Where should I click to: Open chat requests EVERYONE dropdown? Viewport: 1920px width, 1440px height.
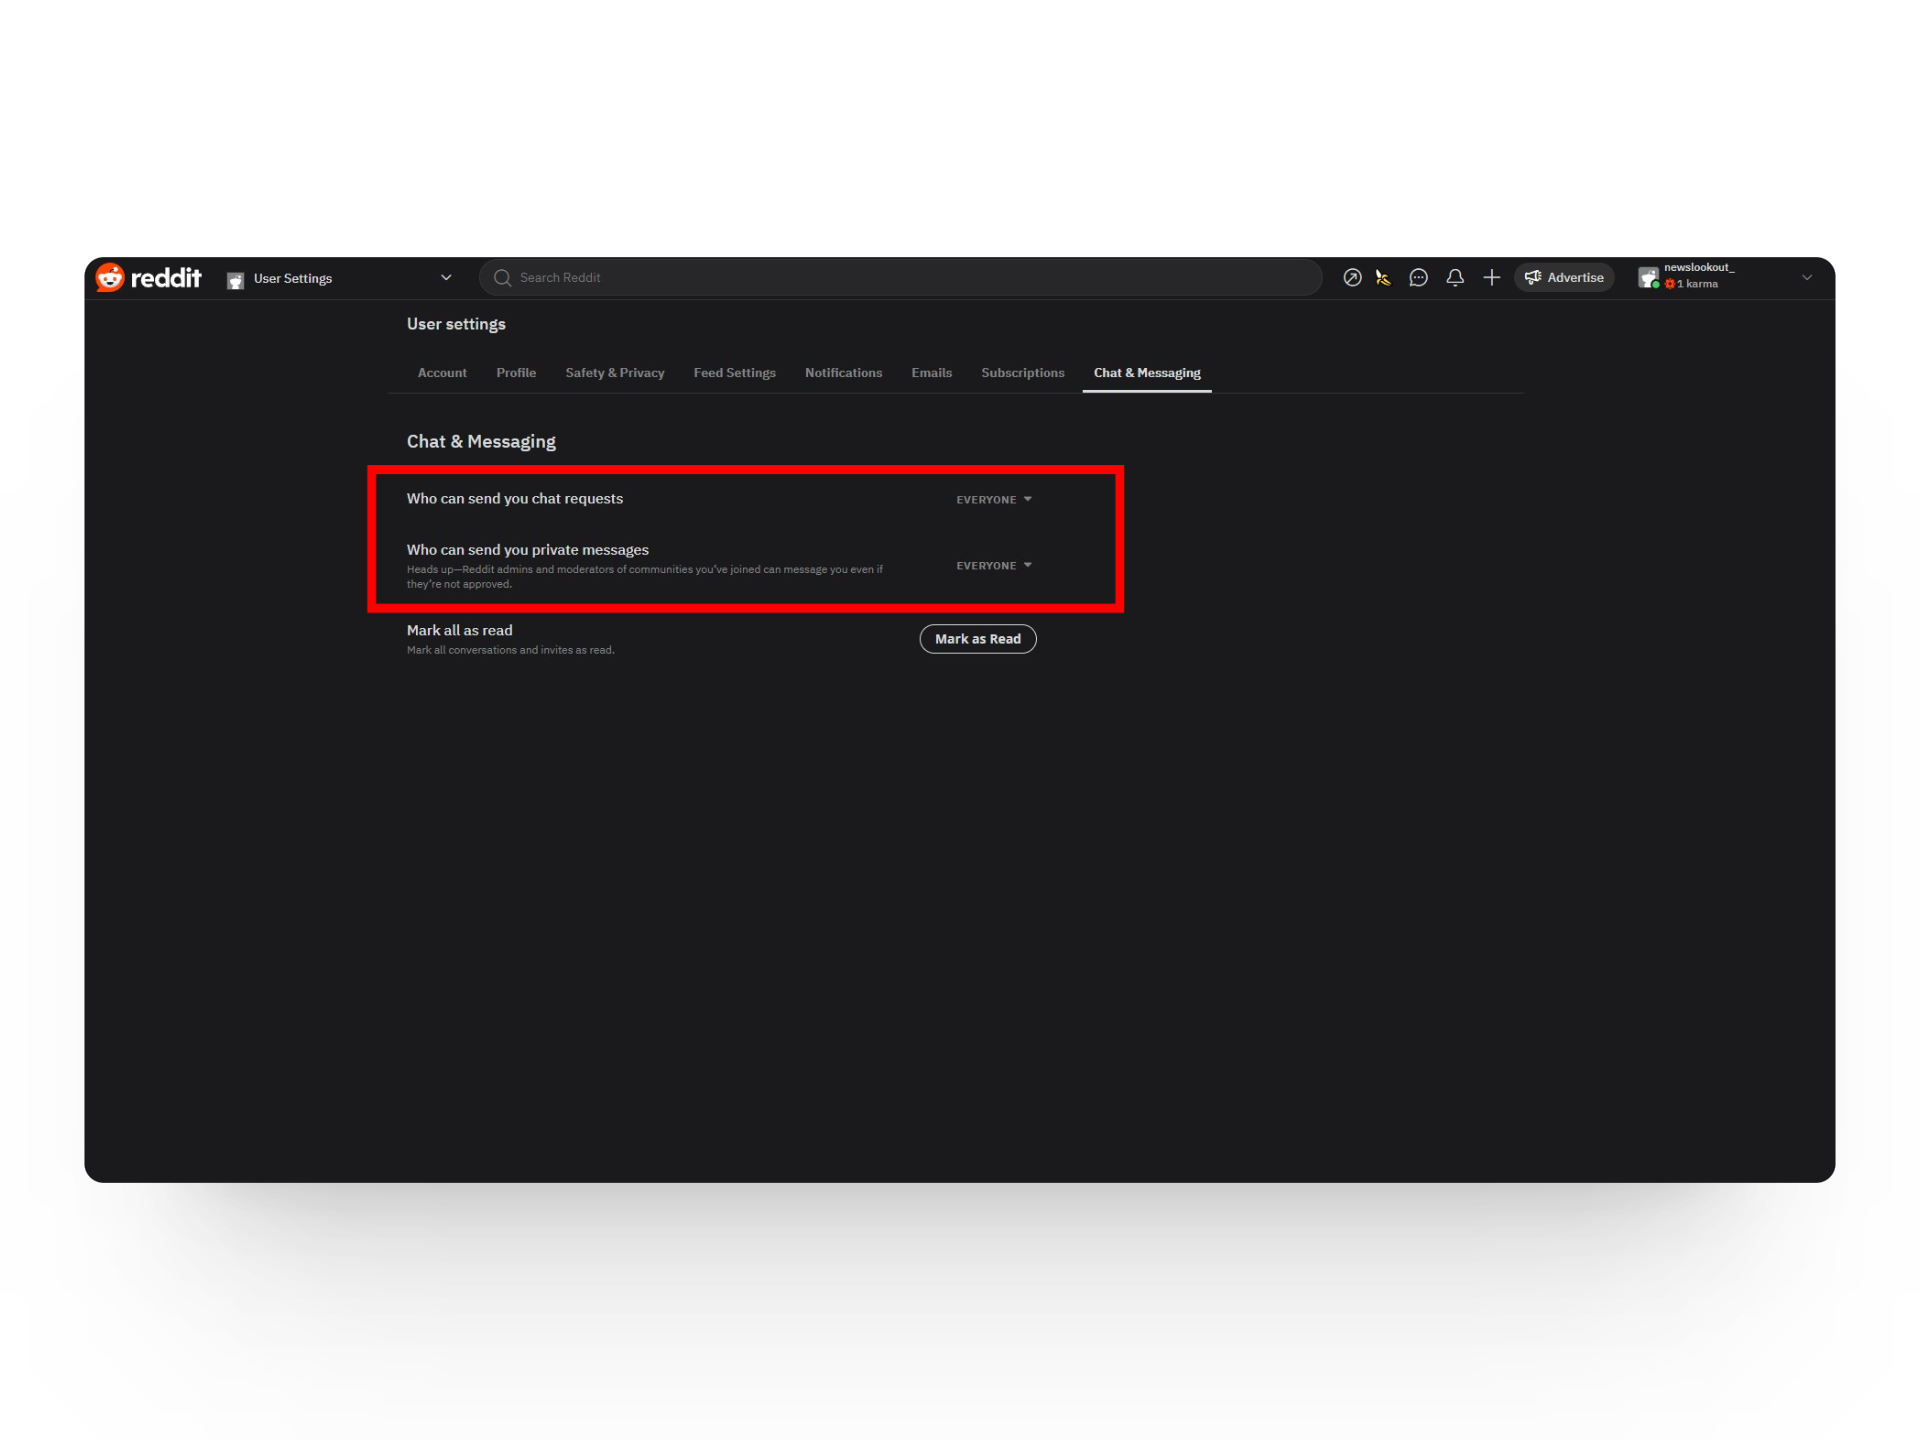coord(993,499)
